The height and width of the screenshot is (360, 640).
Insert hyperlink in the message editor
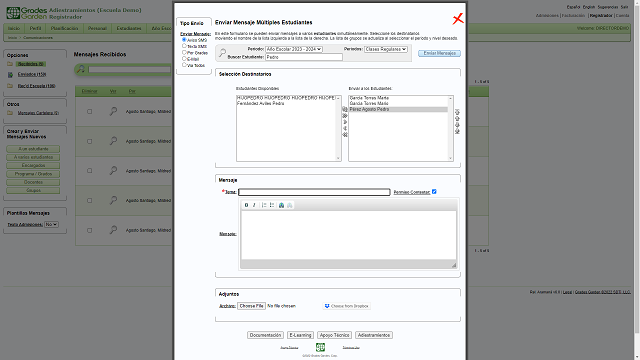click(x=281, y=205)
